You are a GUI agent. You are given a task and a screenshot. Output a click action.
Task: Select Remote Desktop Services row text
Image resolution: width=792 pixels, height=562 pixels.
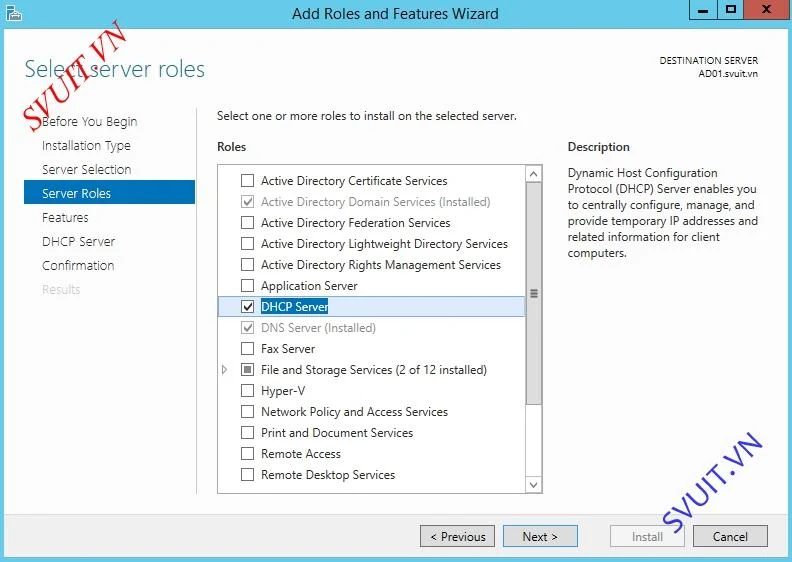pyautogui.click(x=328, y=475)
